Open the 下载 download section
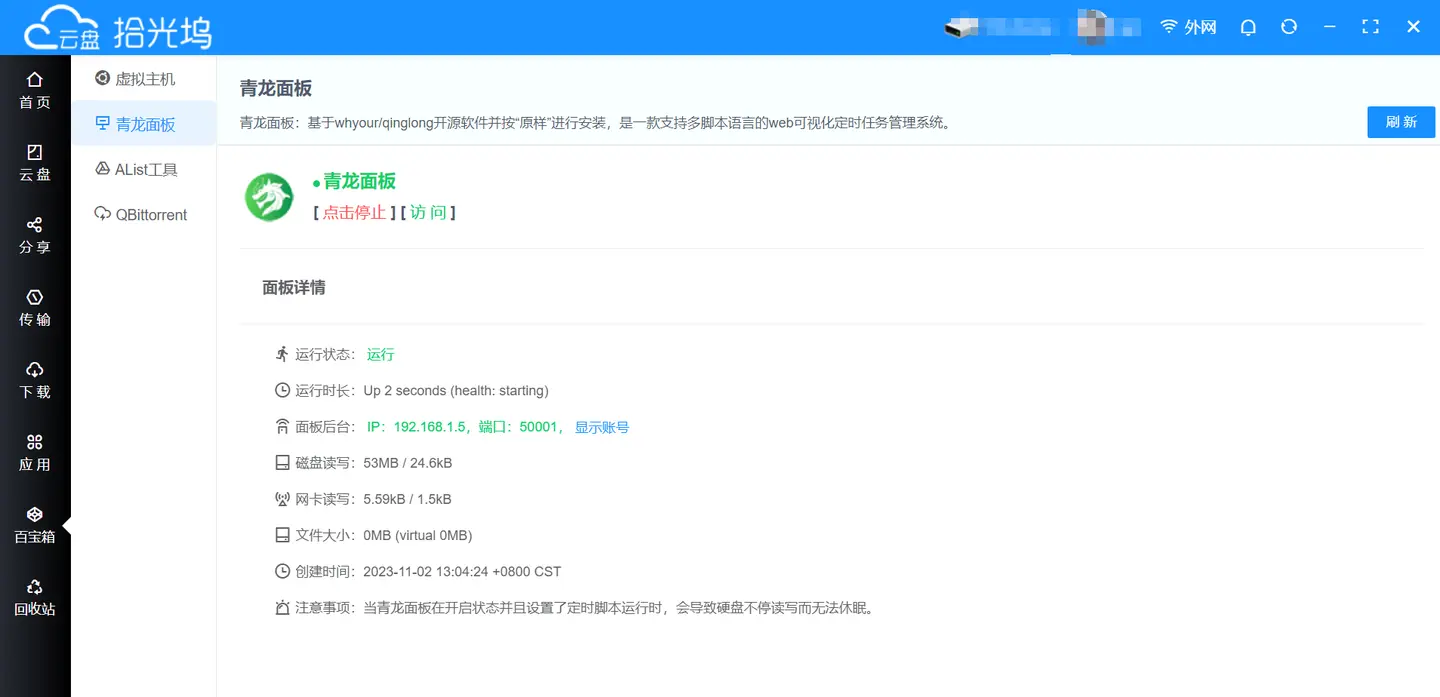Image resolution: width=1440 pixels, height=697 pixels. (35, 380)
